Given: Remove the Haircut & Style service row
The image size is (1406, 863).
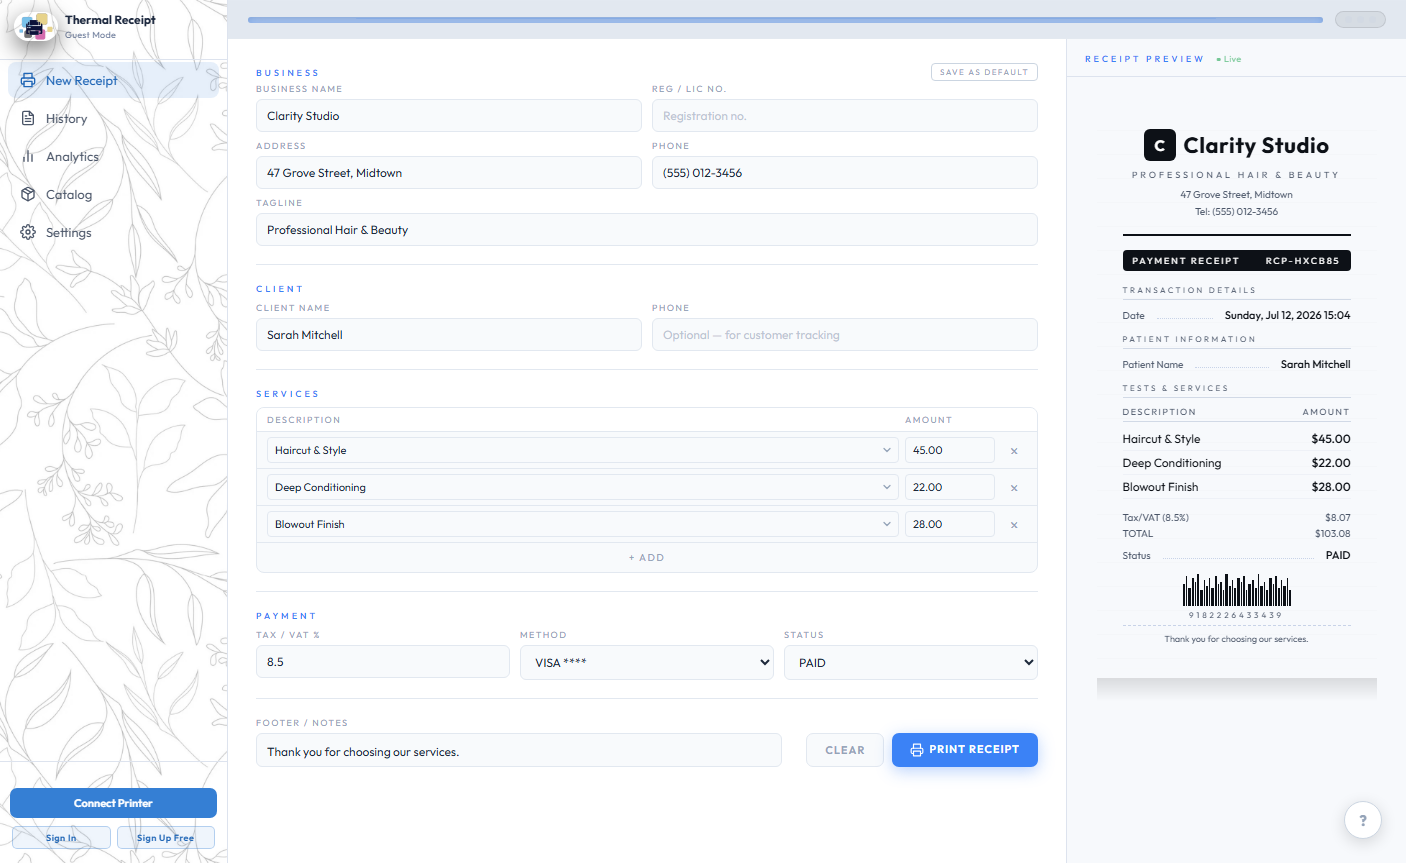Looking at the screenshot, I should tap(1014, 451).
